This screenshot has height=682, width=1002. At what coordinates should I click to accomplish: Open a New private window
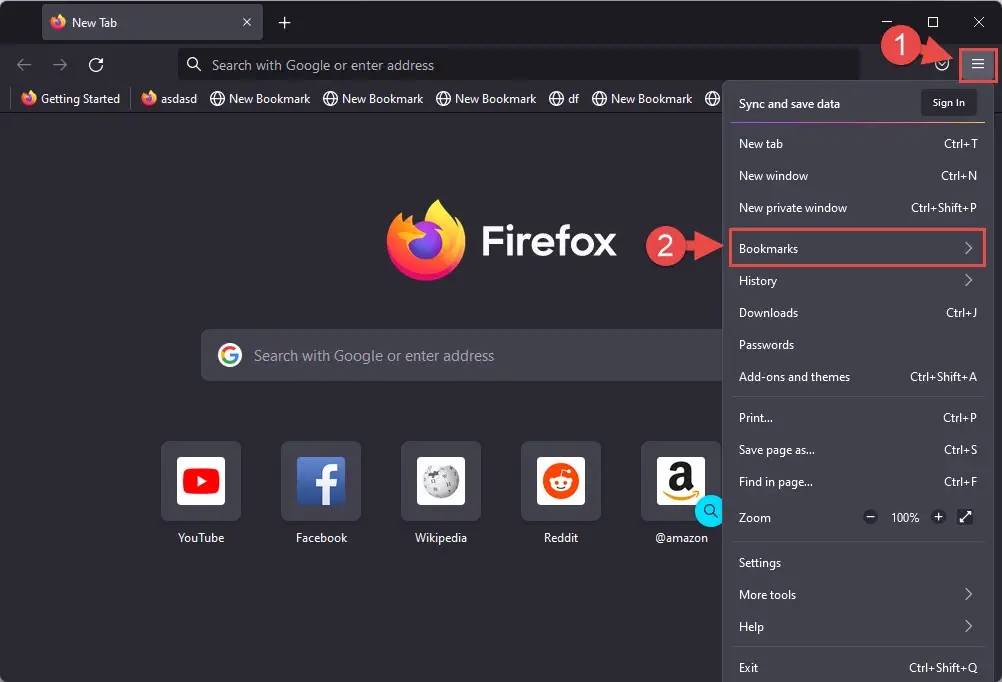coord(858,208)
